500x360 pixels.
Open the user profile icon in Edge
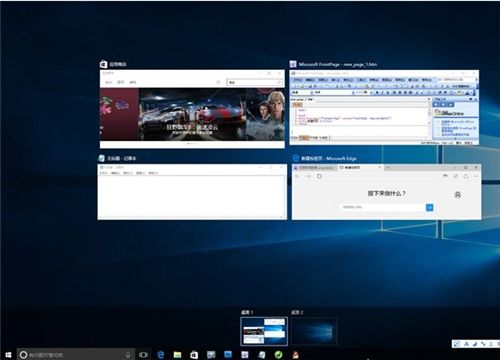[x=458, y=195]
